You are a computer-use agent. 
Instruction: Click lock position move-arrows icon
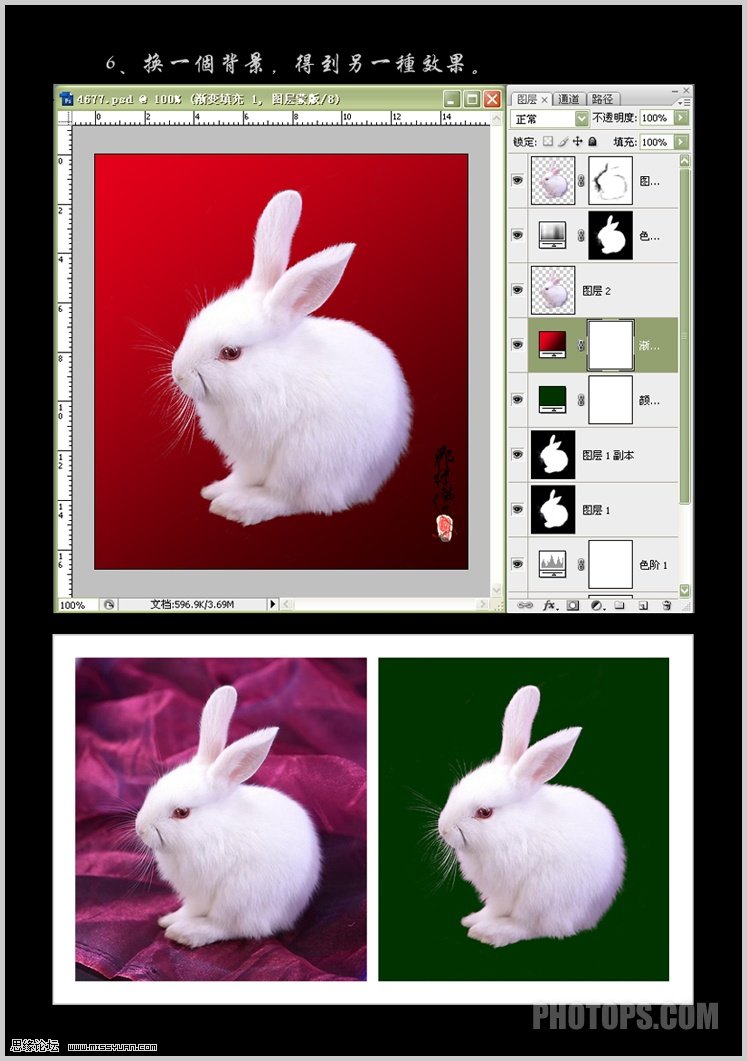(x=577, y=141)
